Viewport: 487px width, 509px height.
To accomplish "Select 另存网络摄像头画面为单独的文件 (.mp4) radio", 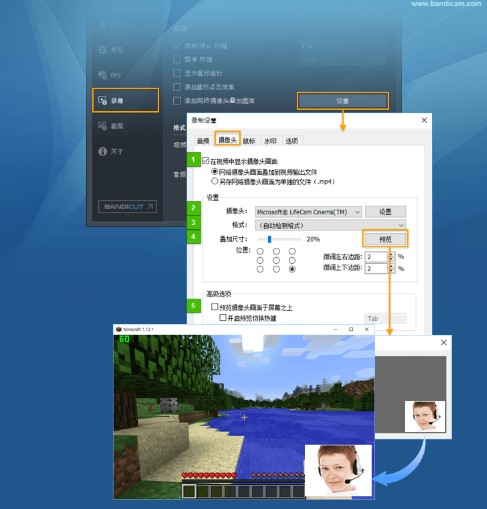I will click(x=215, y=181).
